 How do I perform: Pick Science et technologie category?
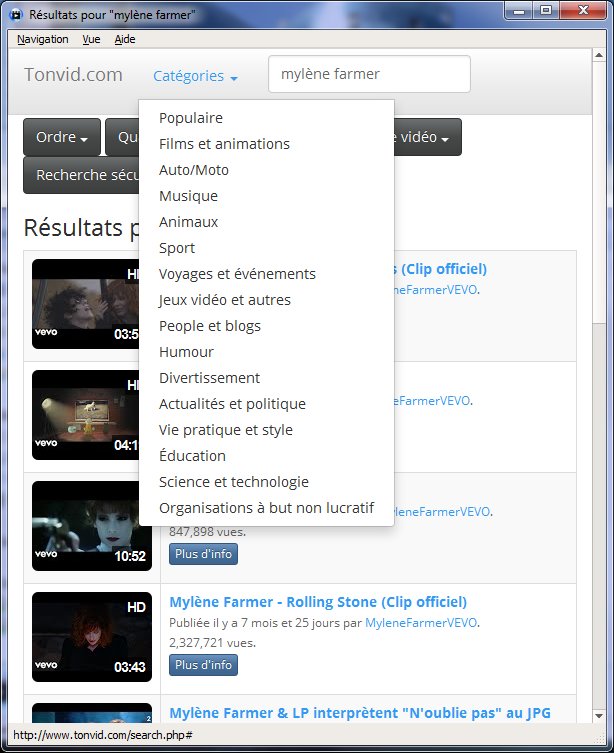(234, 481)
